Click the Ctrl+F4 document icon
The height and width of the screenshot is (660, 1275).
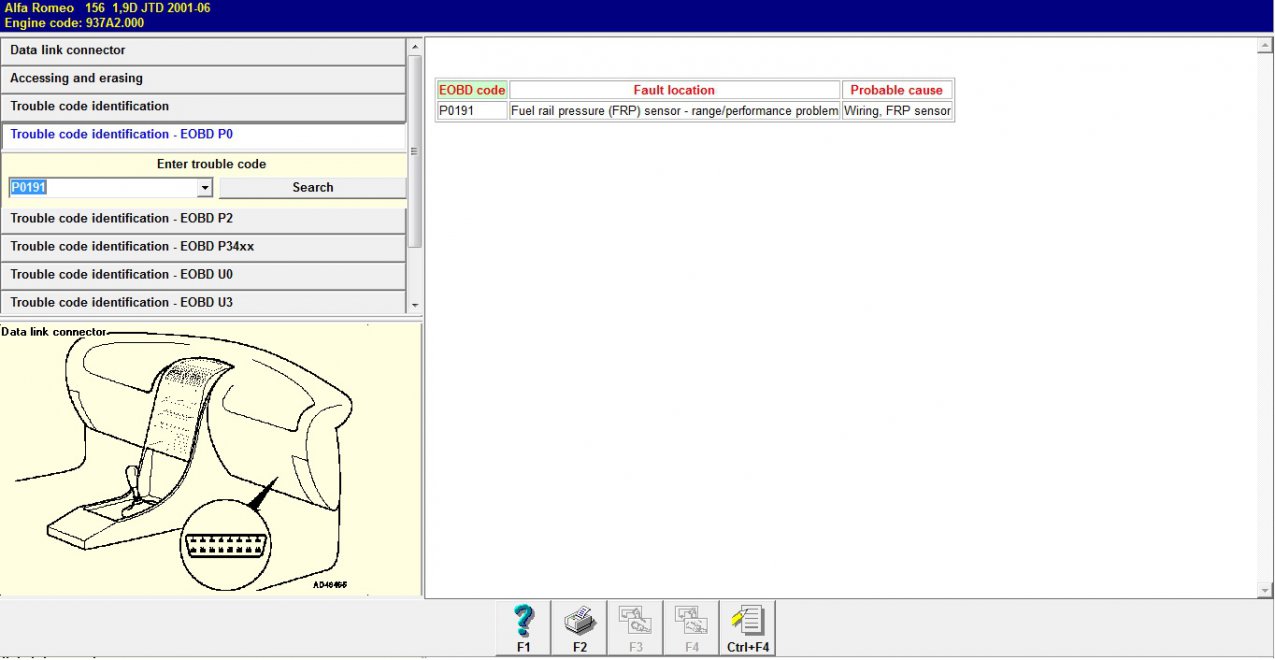[x=748, y=627]
